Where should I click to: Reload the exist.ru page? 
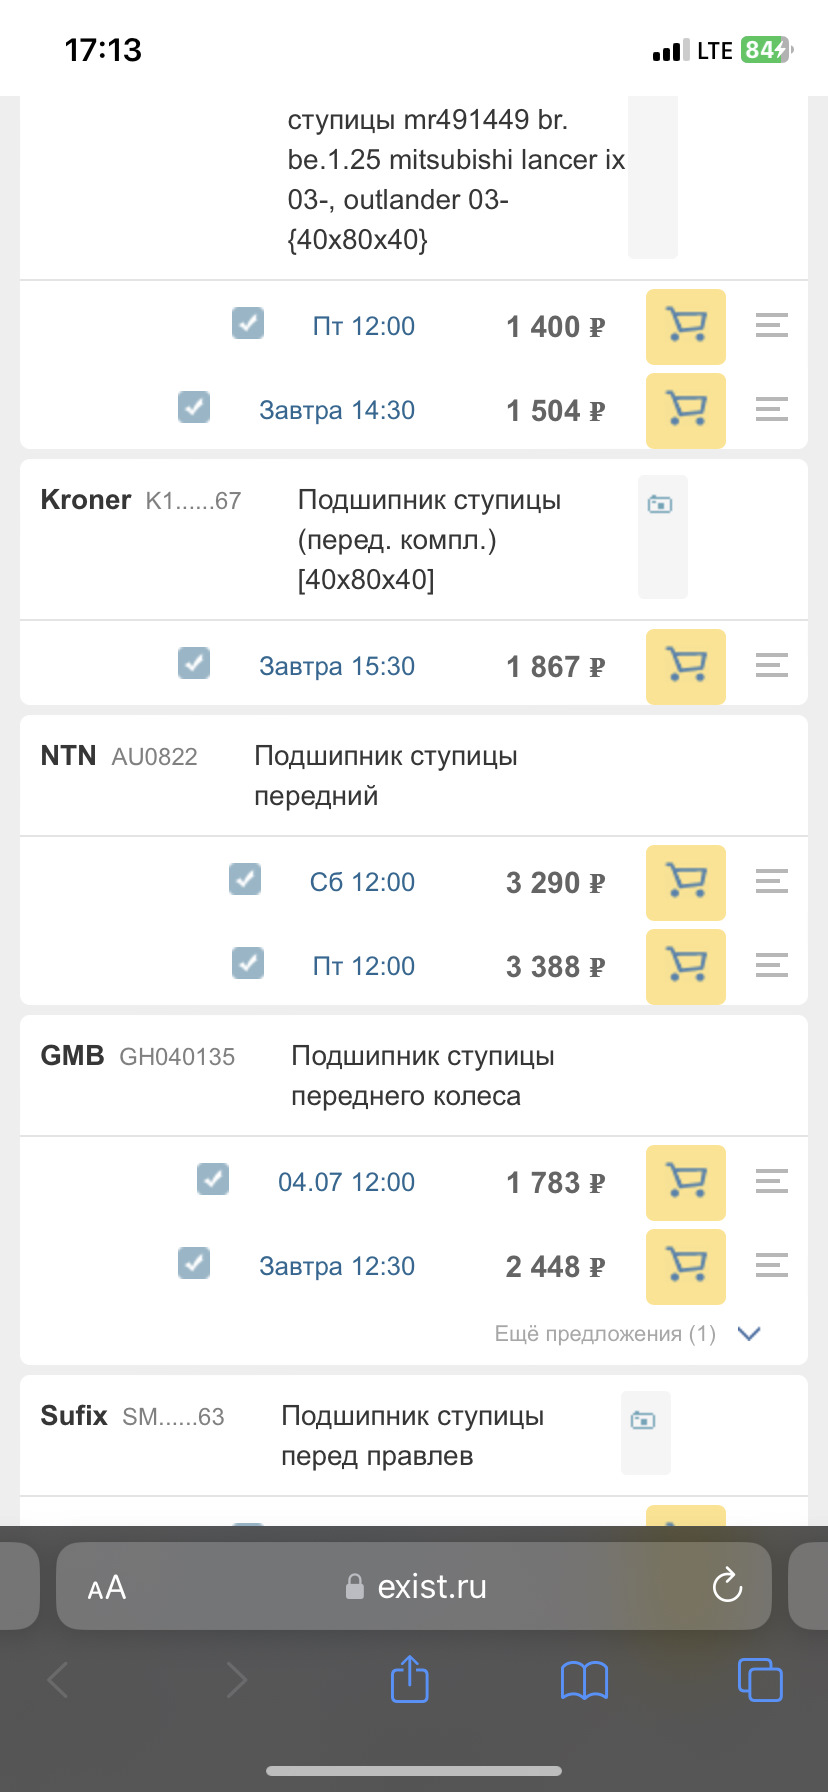727,1586
